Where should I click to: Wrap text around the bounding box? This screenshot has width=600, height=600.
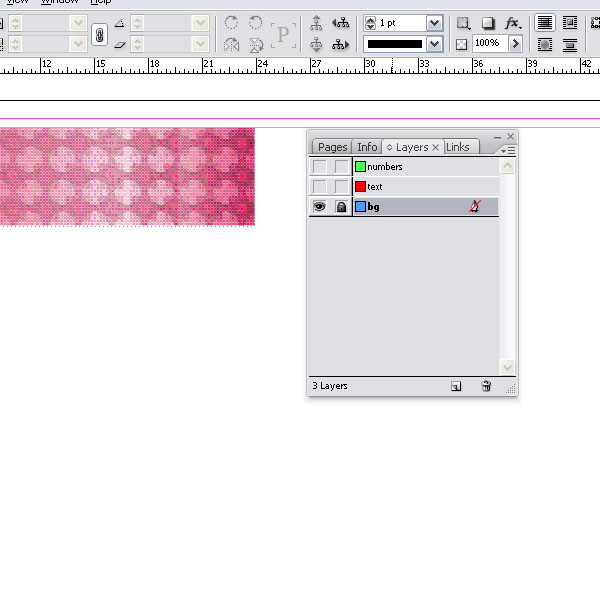click(x=570, y=23)
